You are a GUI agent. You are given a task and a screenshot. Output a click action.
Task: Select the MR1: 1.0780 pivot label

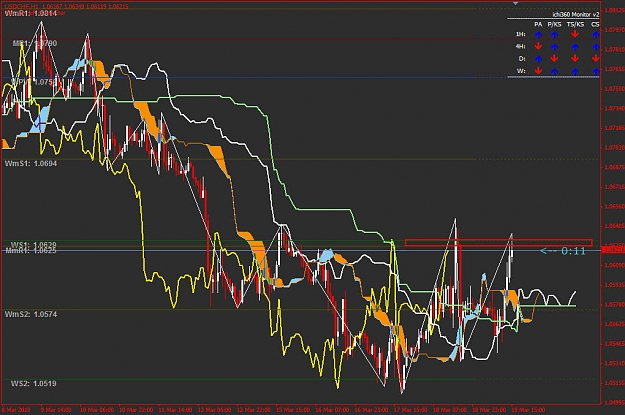(35, 43)
